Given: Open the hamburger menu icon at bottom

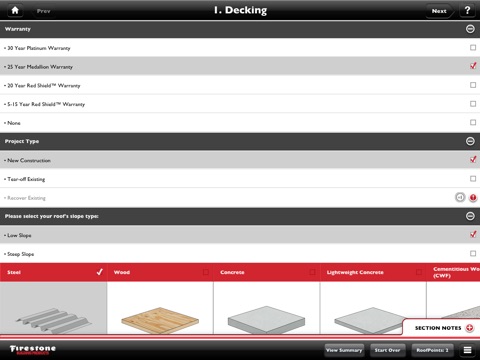Looking at the screenshot, I should pos(467,350).
